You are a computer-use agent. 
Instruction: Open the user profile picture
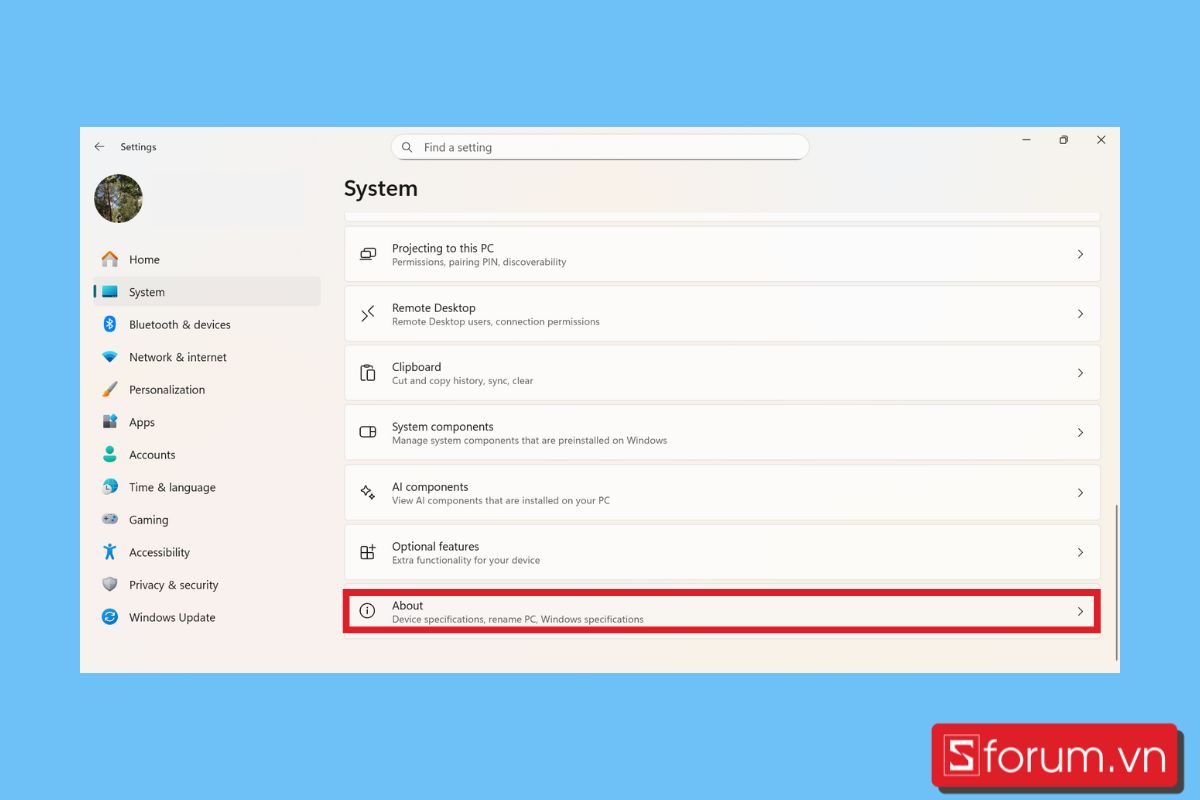(119, 198)
